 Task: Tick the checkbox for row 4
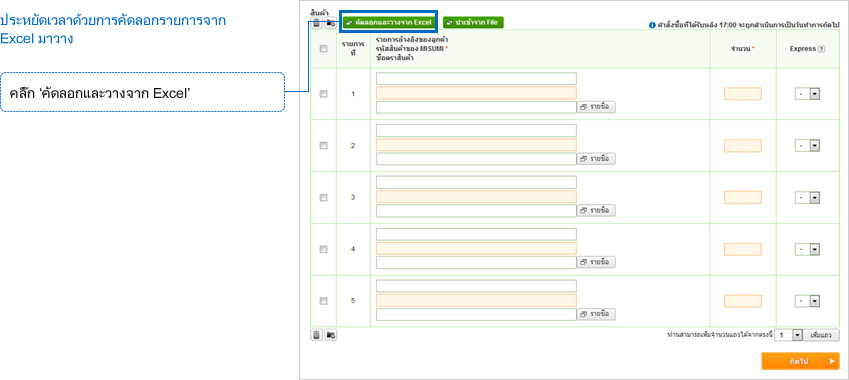point(324,249)
